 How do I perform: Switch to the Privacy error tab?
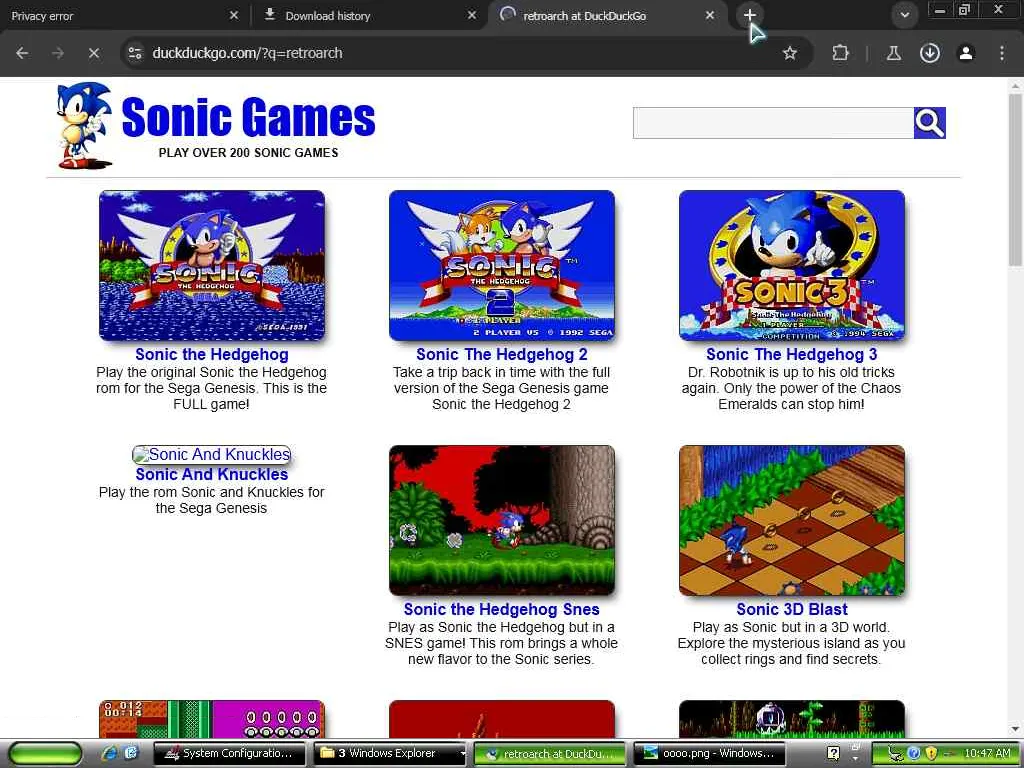tap(118, 16)
